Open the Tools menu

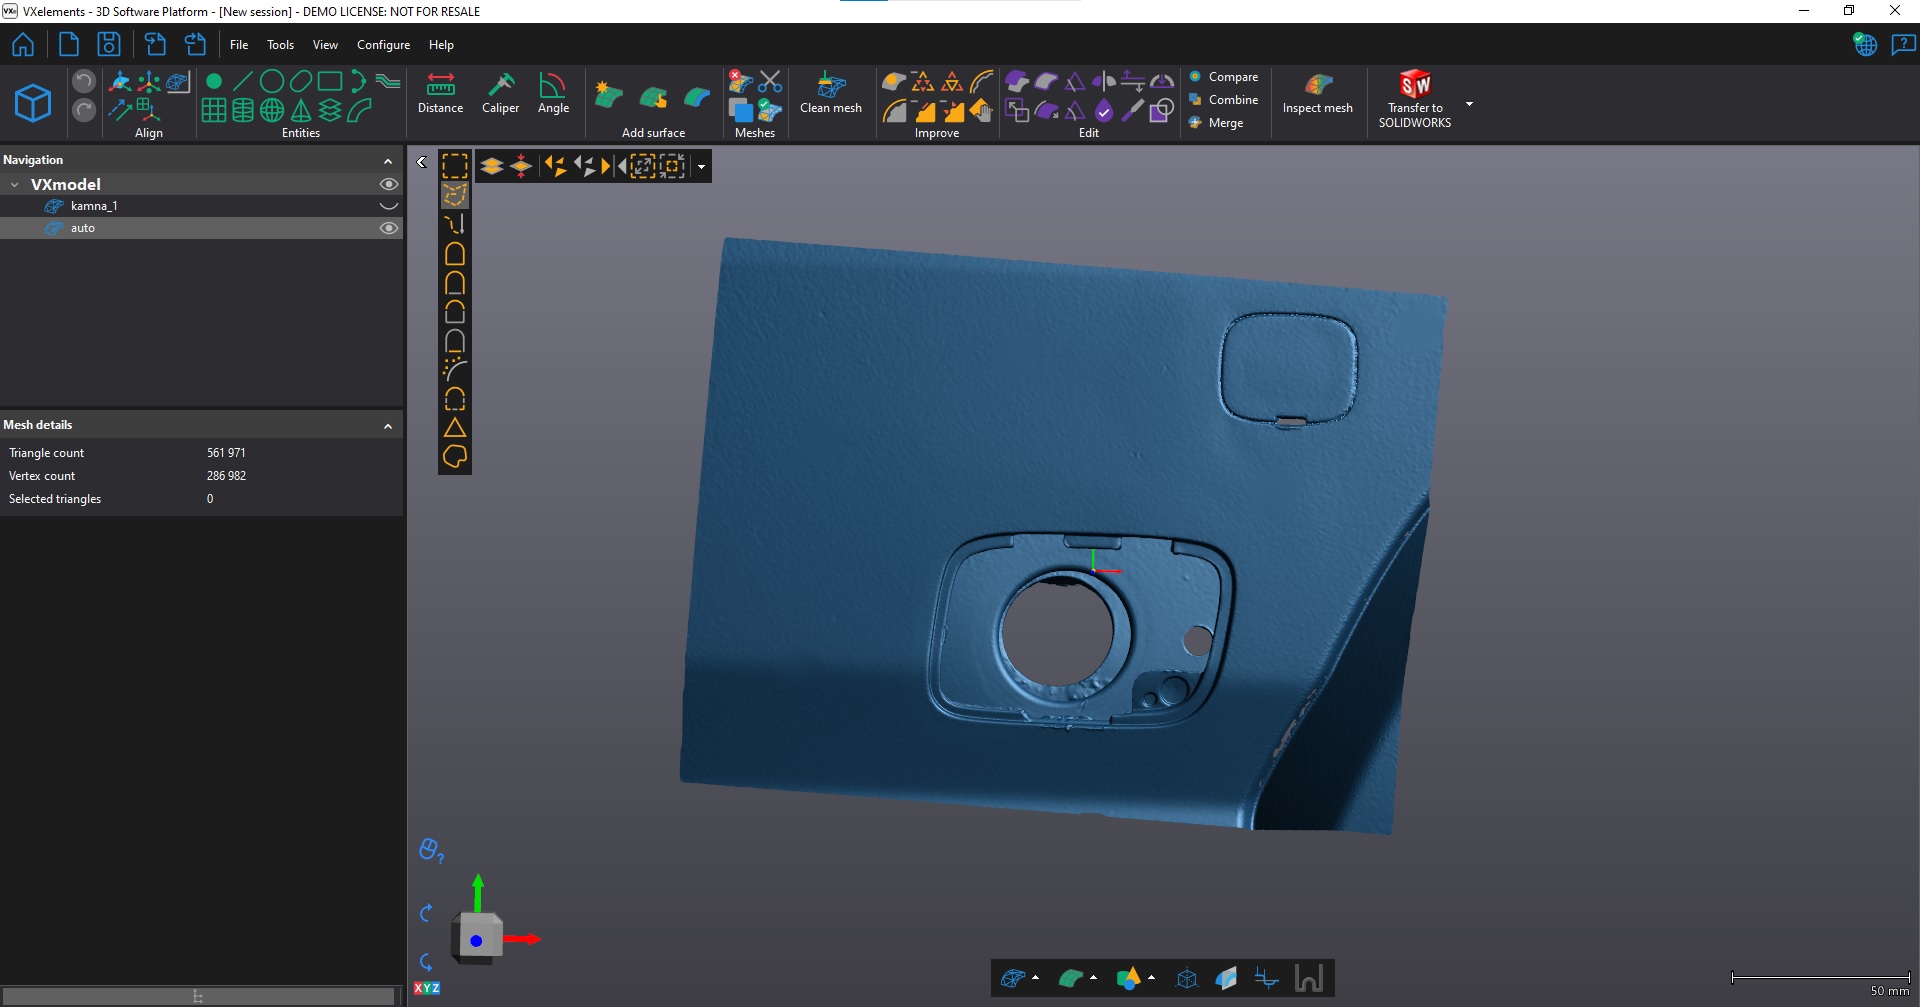point(280,45)
